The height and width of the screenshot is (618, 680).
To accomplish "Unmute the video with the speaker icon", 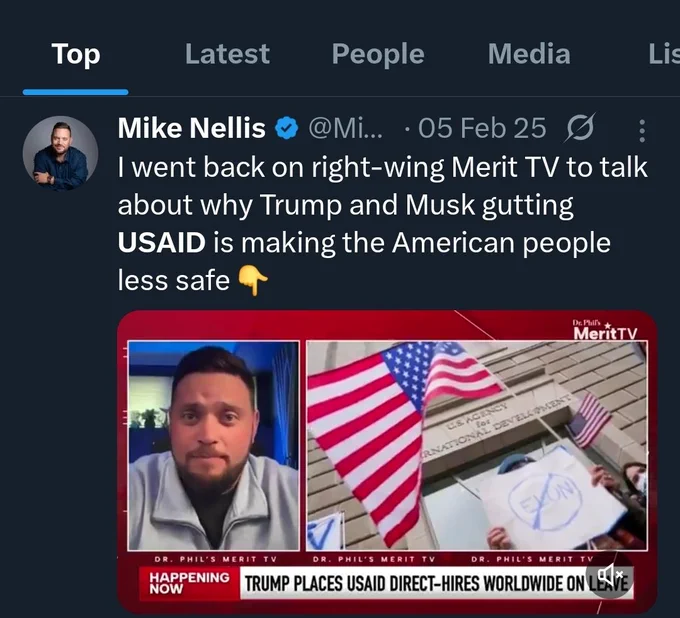I will click(x=610, y=575).
